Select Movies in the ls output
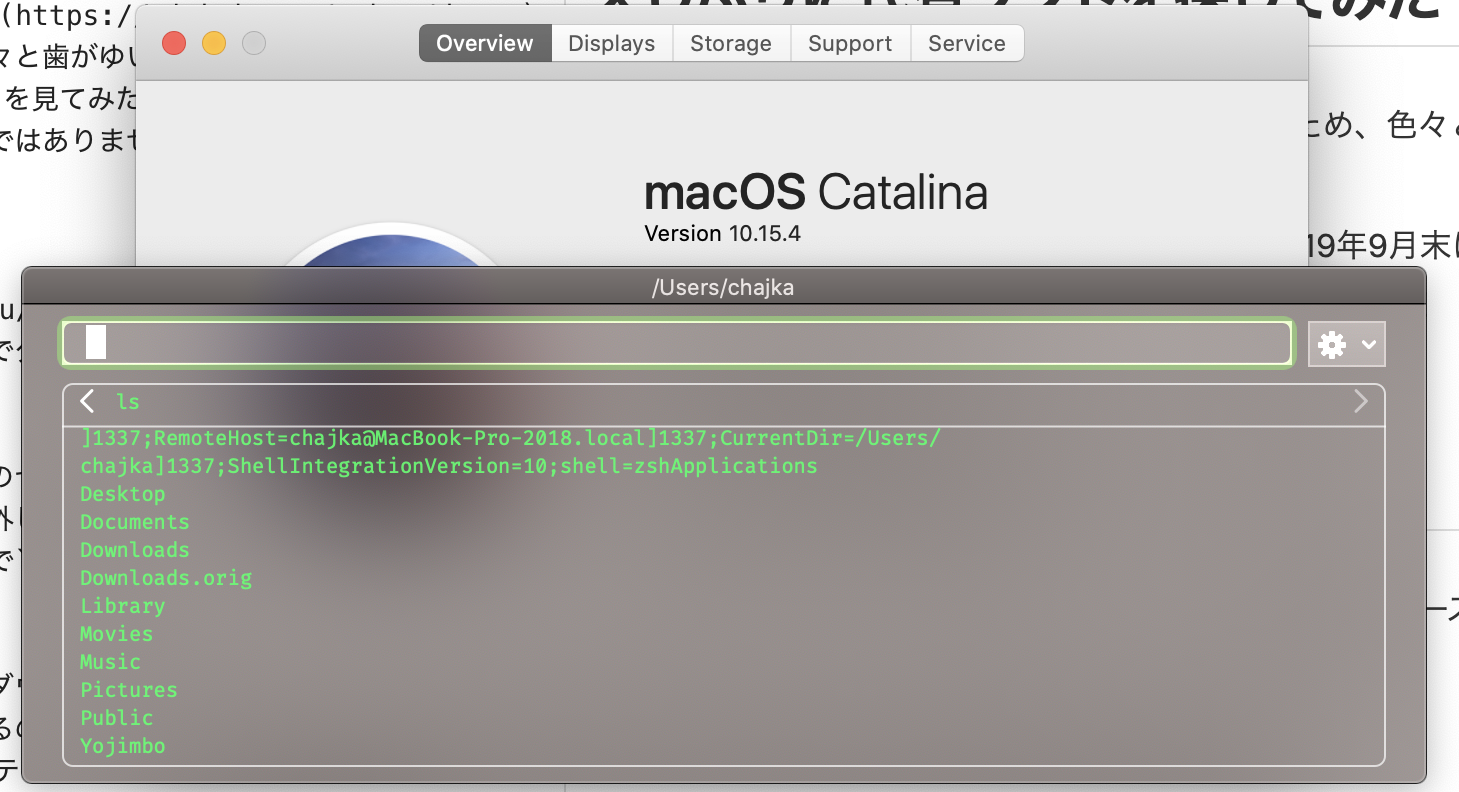Image resolution: width=1459 pixels, height=792 pixels. (117, 634)
